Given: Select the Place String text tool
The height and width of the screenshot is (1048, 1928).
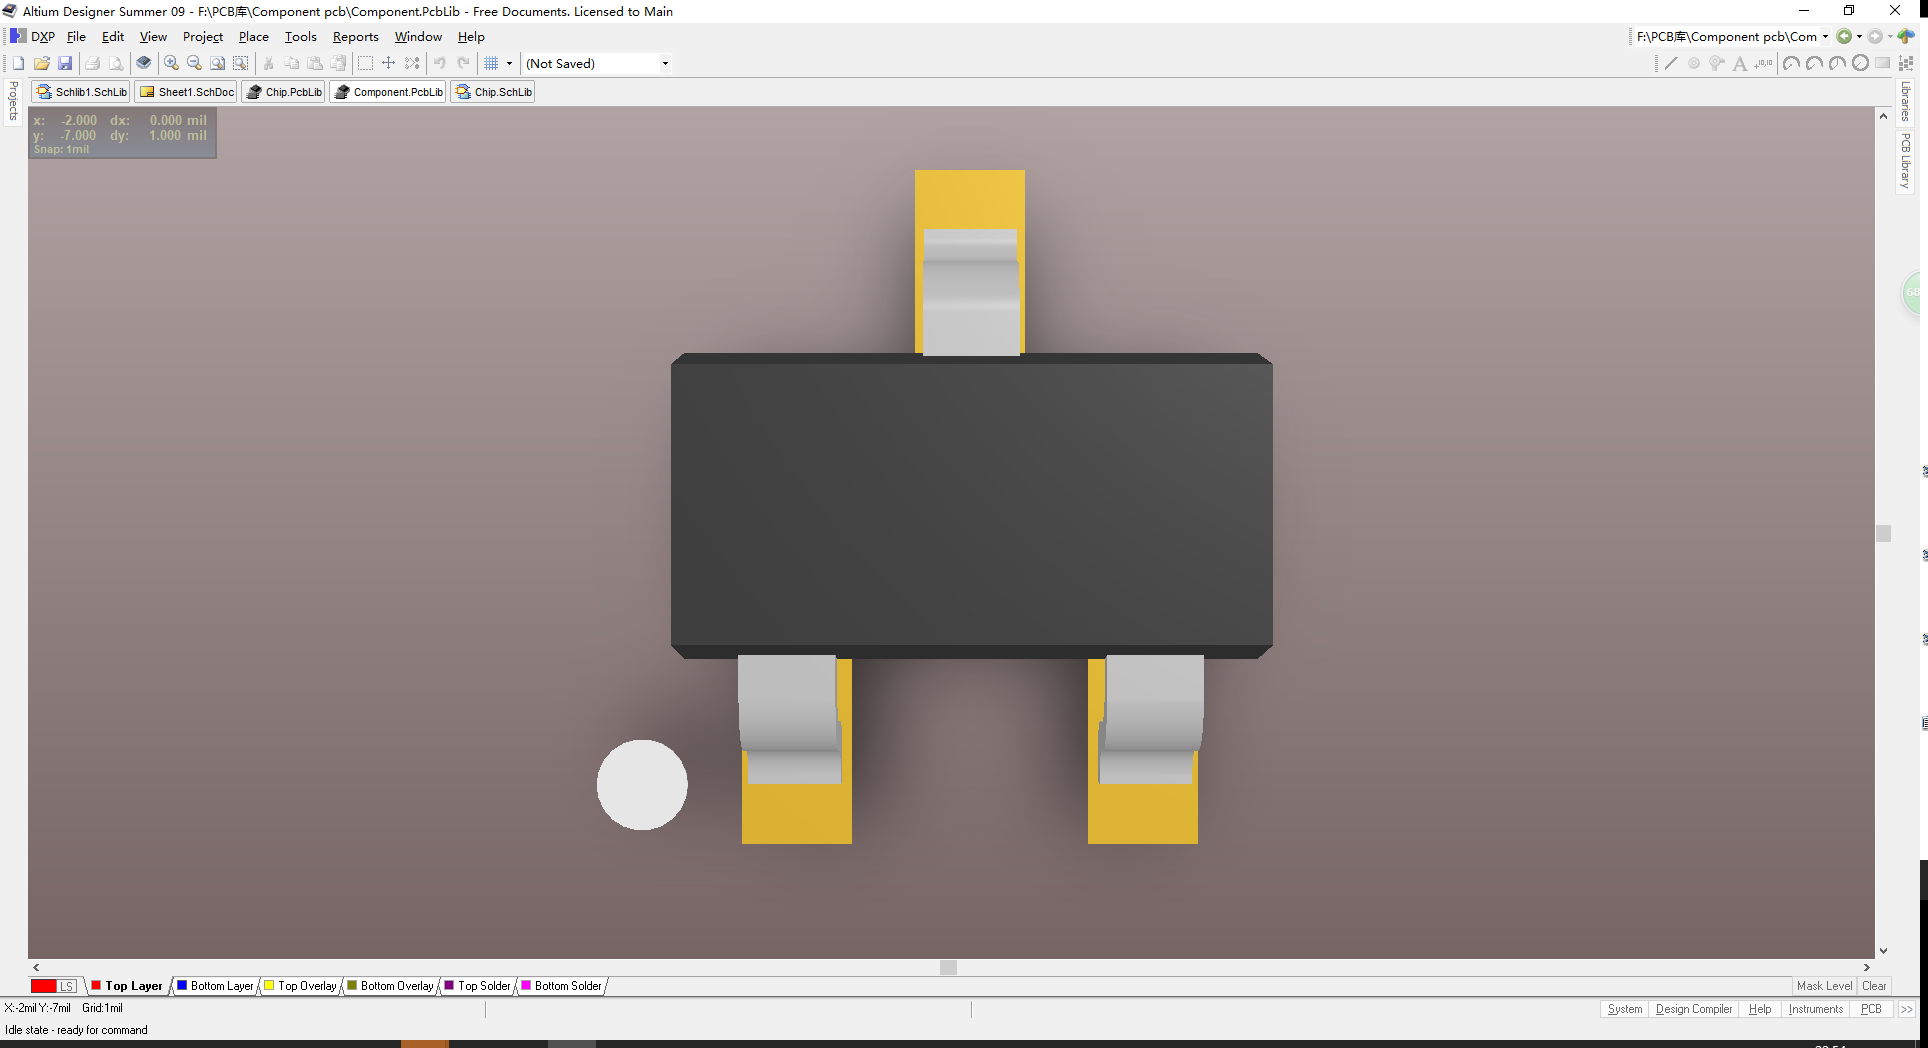Looking at the screenshot, I should click(x=1740, y=63).
